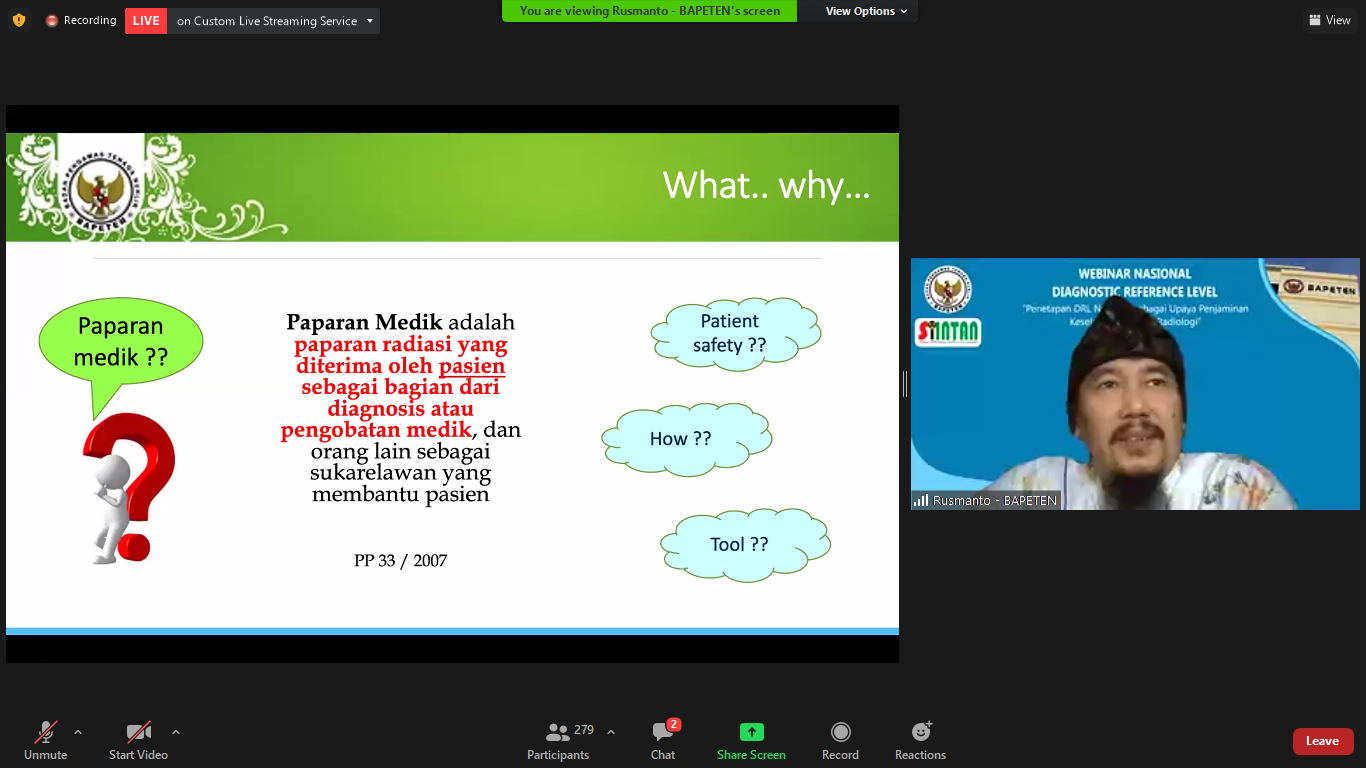Open the Participants panel
The image size is (1366, 768).
coord(558,741)
